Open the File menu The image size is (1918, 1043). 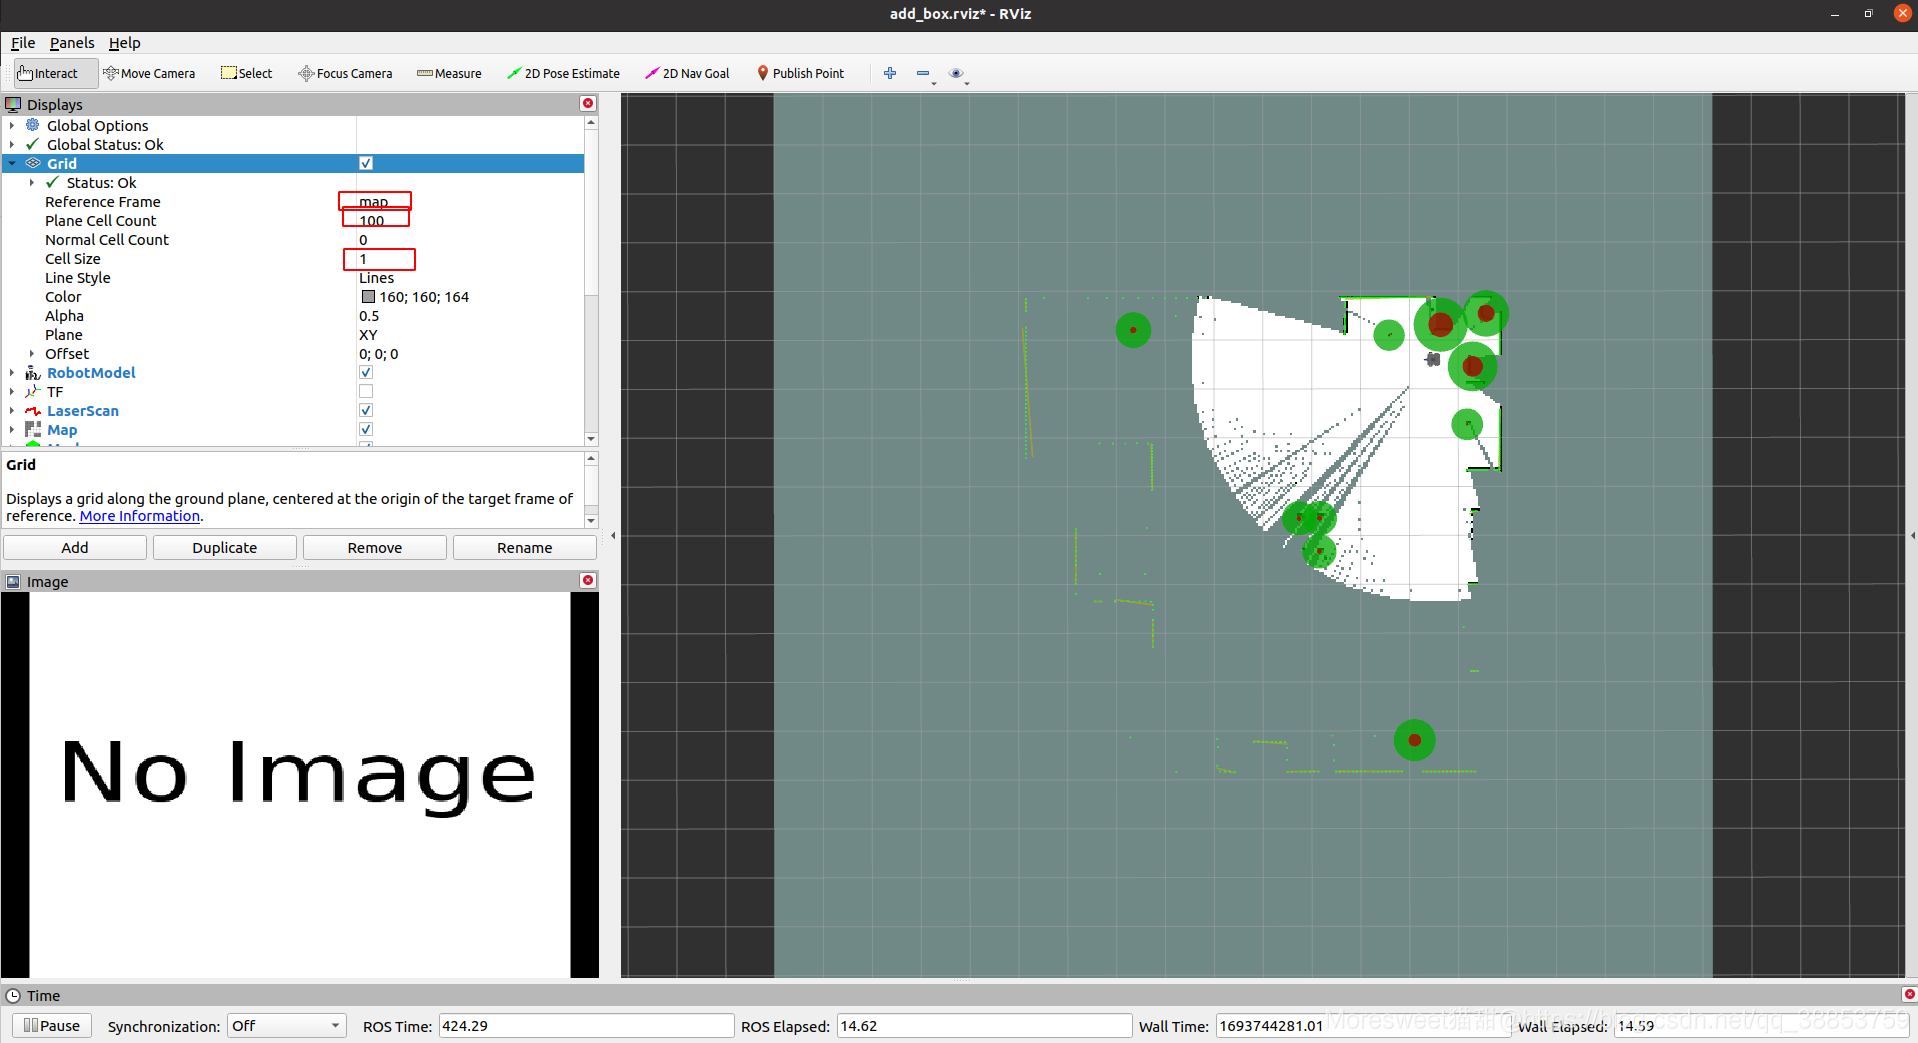coord(22,43)
